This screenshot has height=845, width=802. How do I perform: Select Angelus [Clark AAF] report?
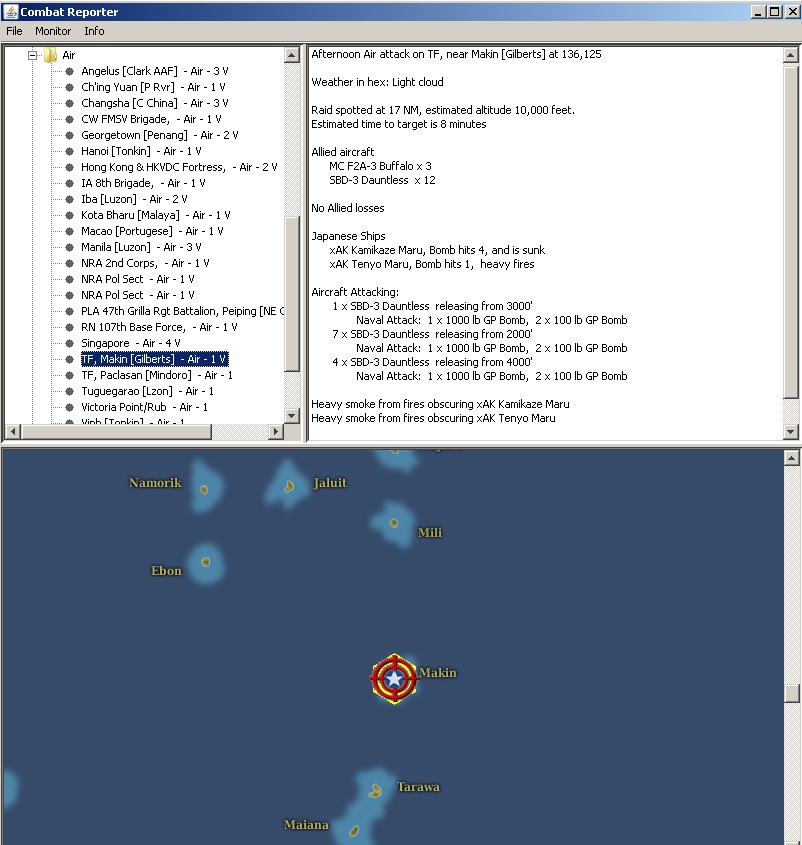(155, 71)
